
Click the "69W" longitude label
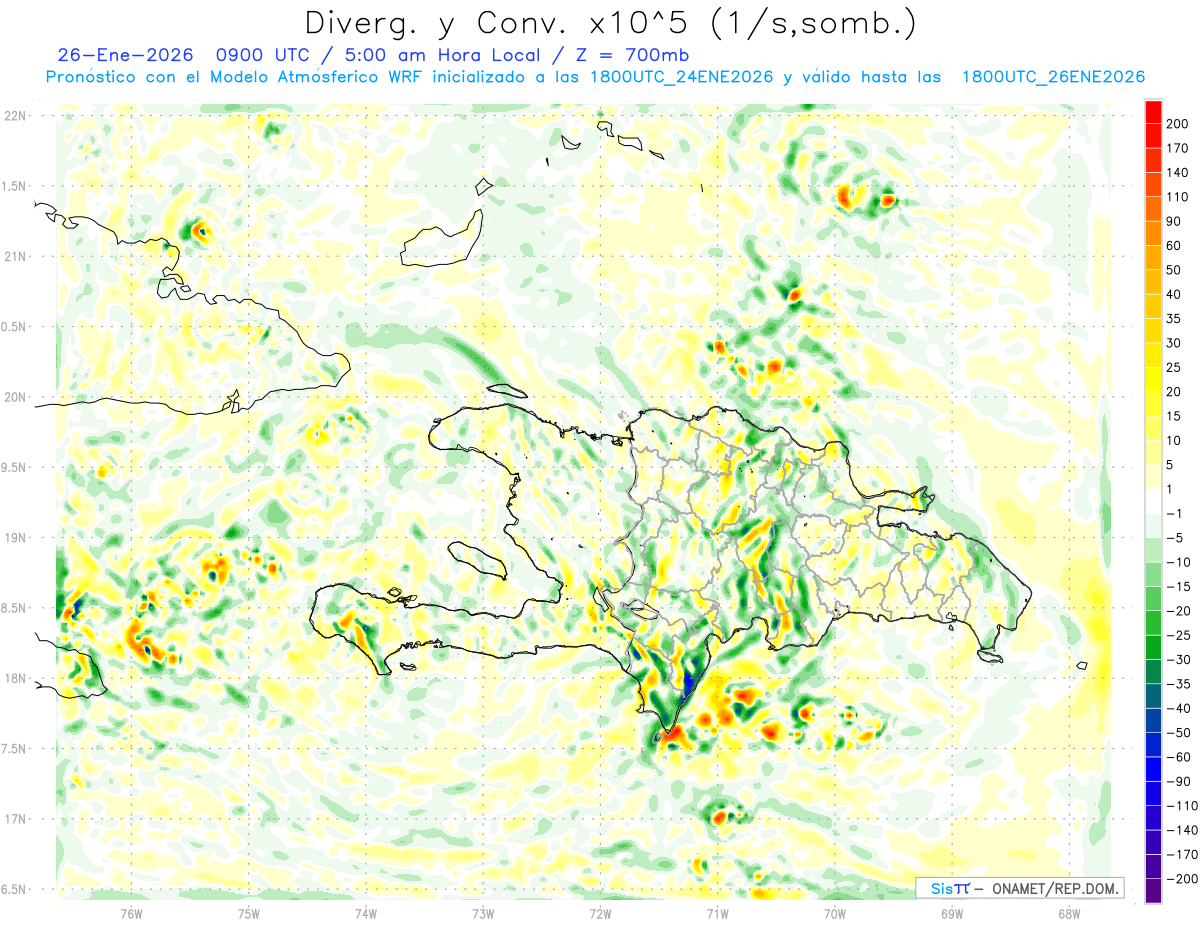click(952, 913)
